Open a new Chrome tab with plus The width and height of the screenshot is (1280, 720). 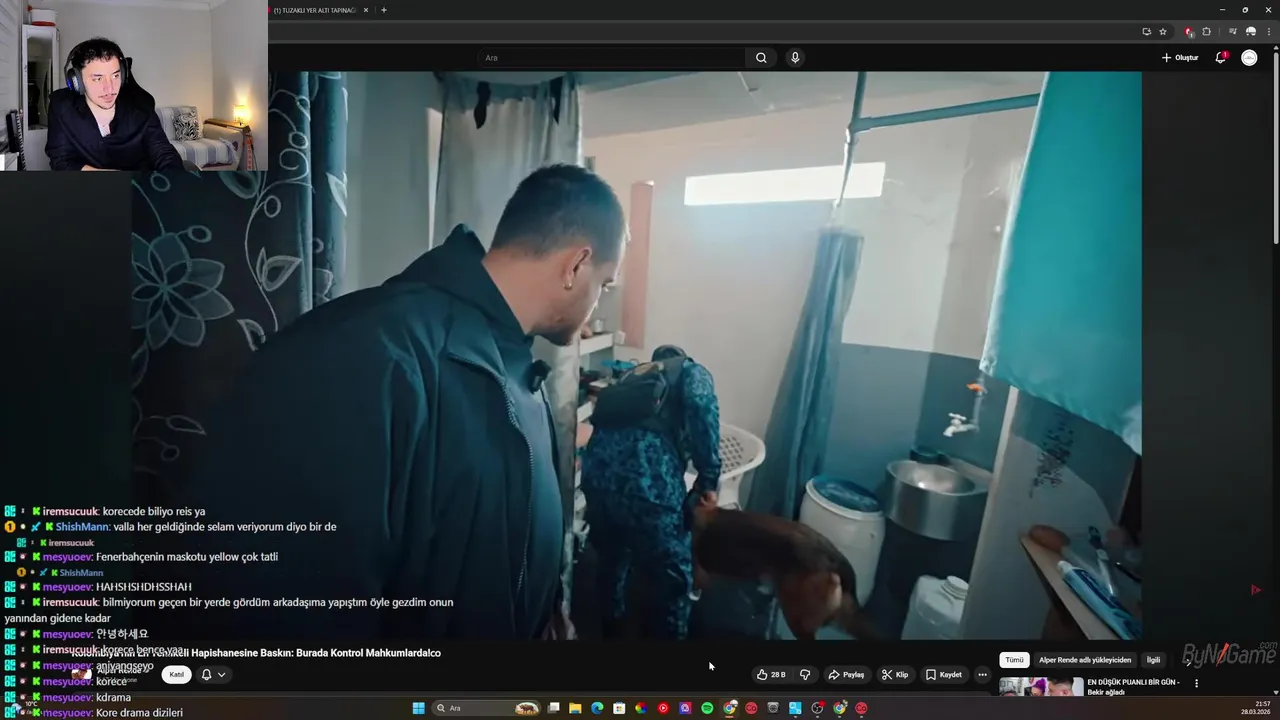(x=384, y=10)
